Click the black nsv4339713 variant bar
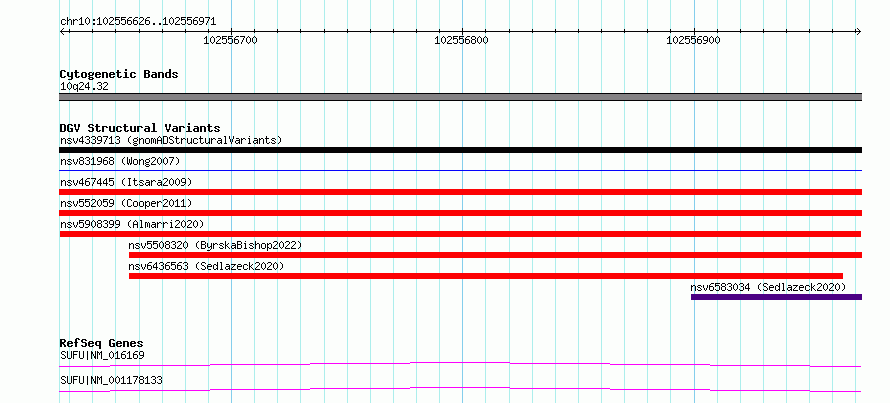Viewport: 890px width, 403px height. click(460, 150)
